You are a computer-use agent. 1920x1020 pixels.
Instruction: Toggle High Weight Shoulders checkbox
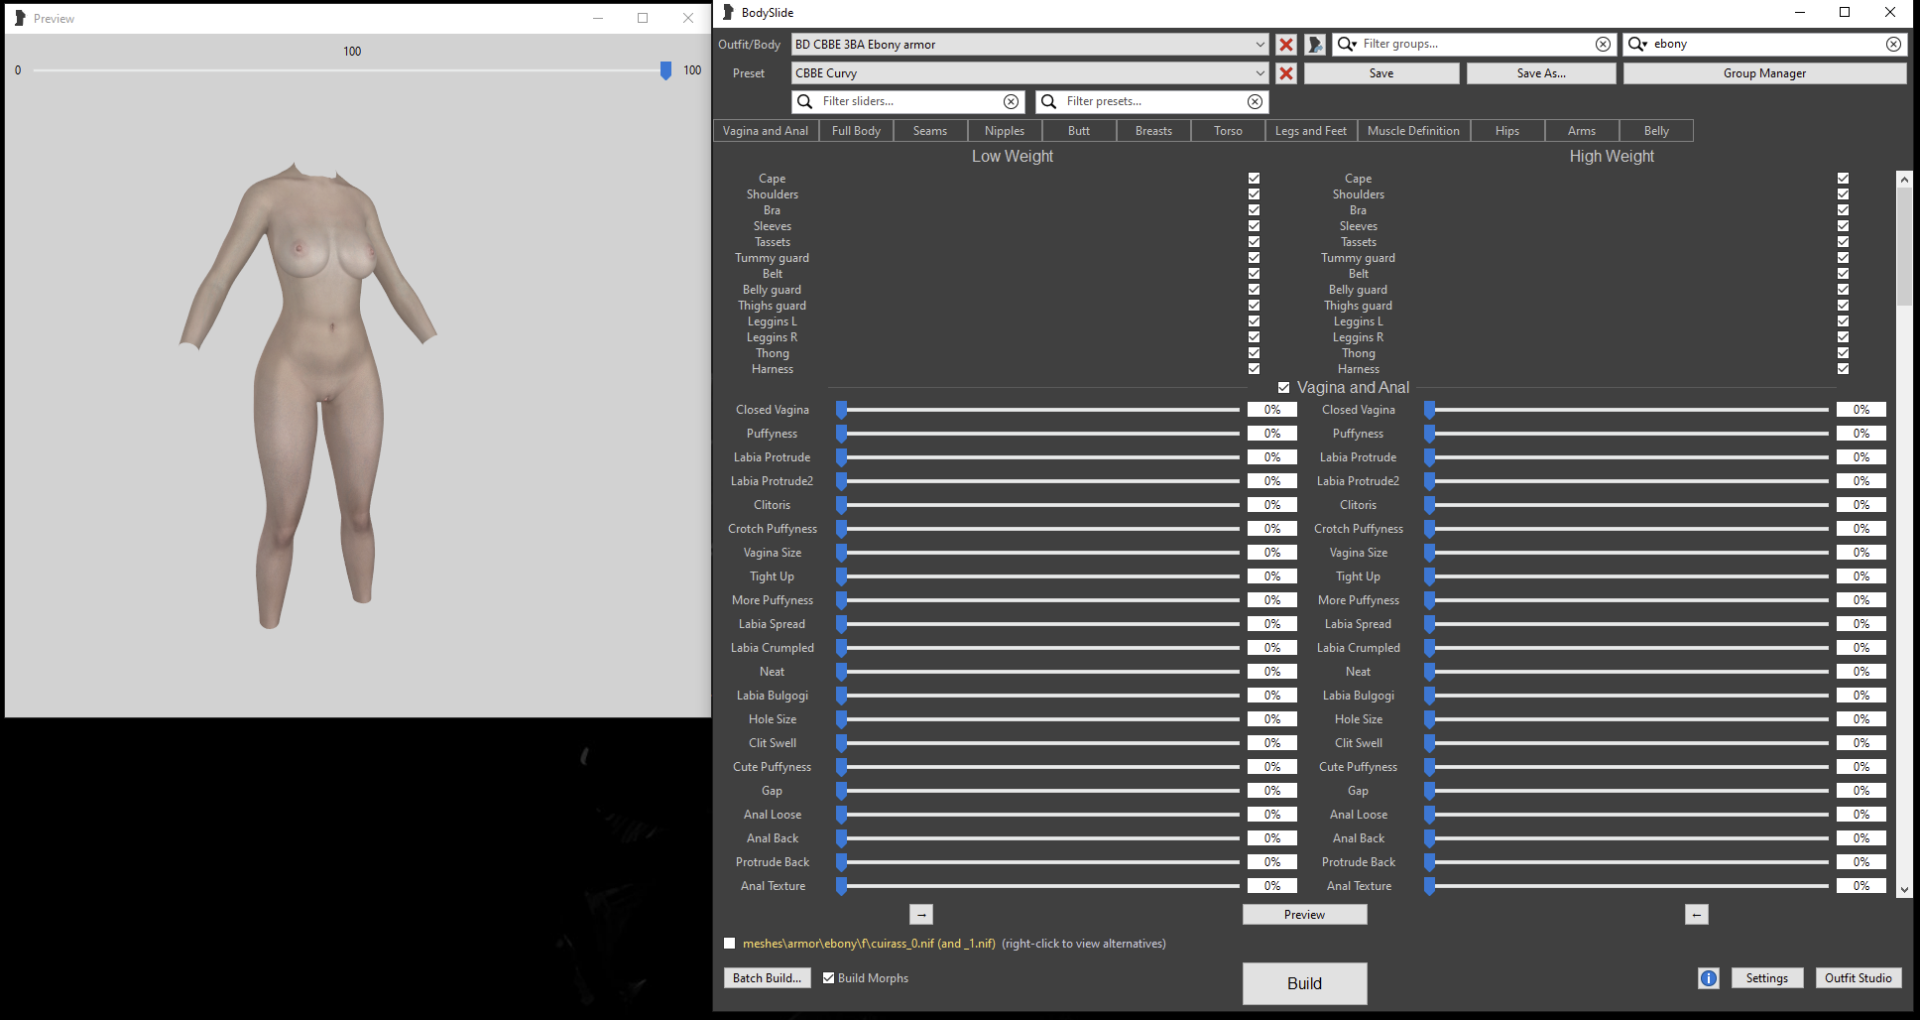(1843, 195)
